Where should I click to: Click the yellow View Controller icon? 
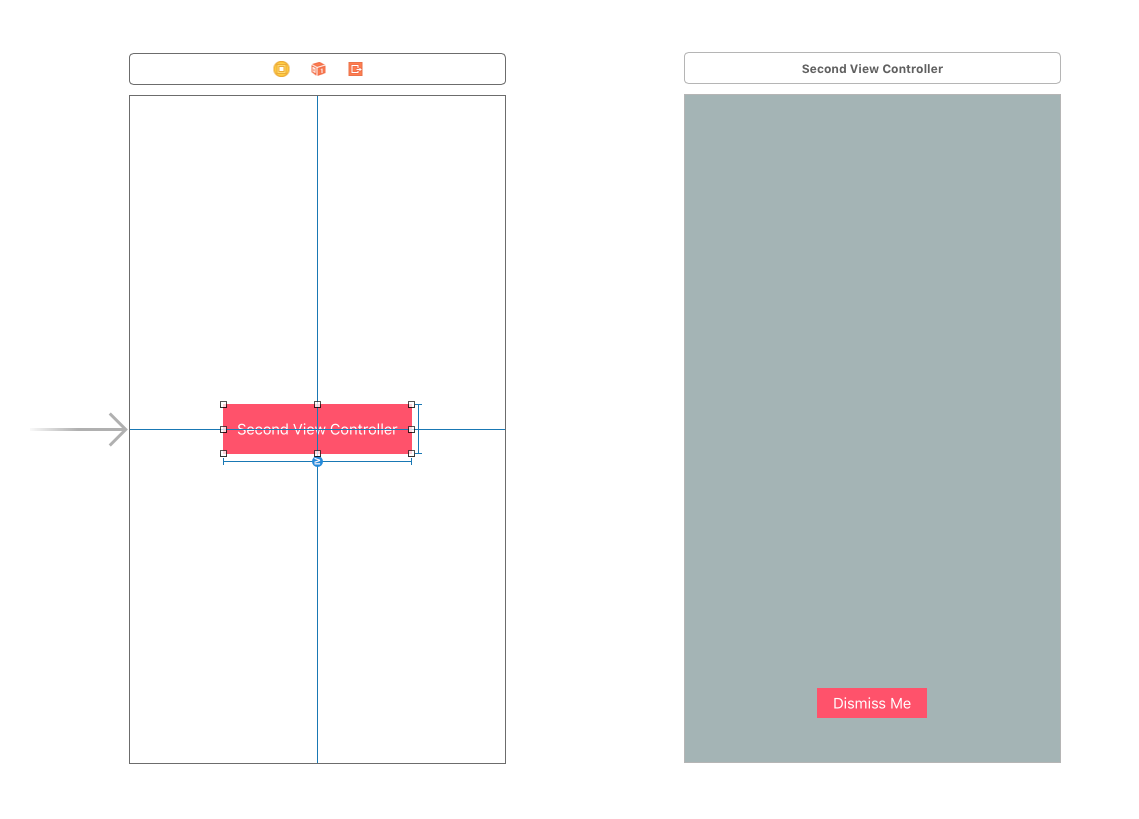(x=281, y=69)
